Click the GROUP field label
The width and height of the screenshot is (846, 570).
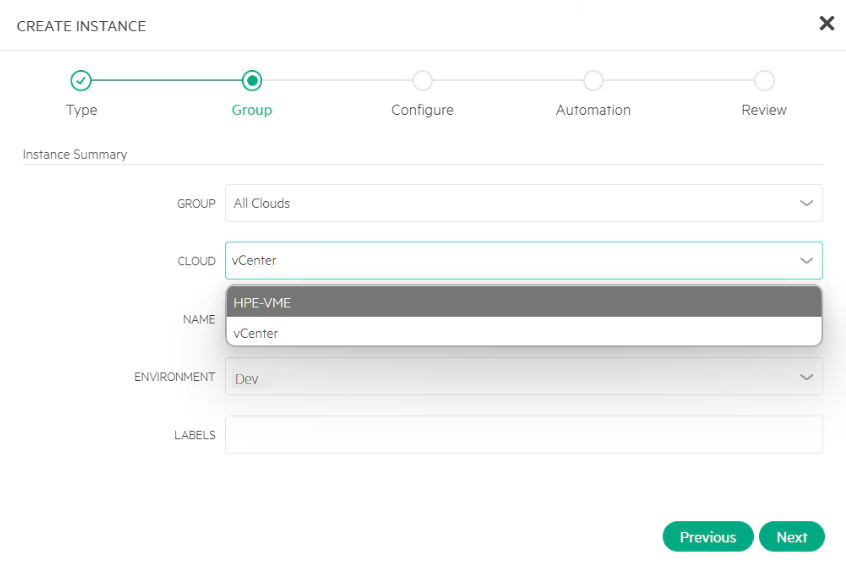(x=196, y=204)
